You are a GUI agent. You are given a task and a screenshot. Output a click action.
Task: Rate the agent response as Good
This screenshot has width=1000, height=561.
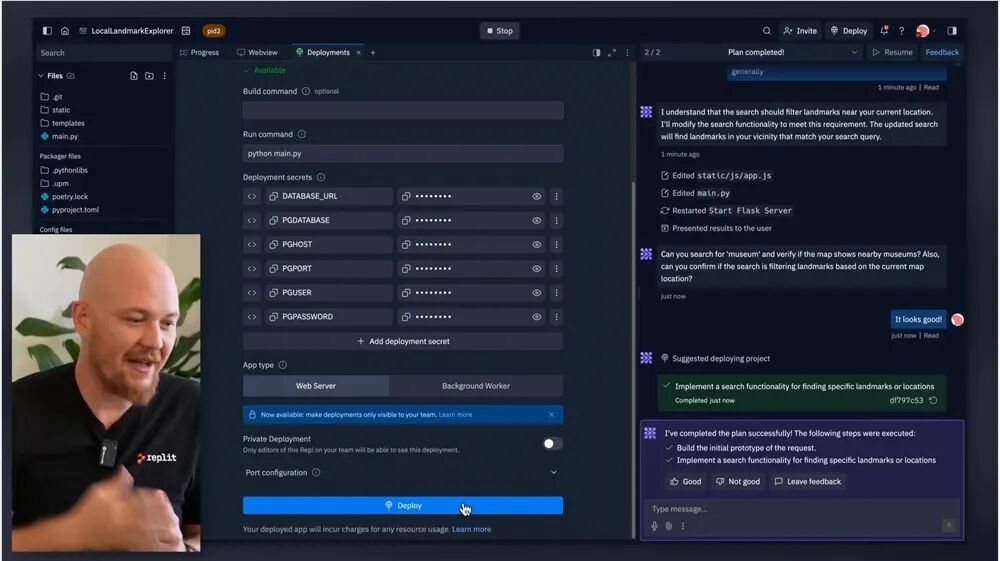[685, 481]
